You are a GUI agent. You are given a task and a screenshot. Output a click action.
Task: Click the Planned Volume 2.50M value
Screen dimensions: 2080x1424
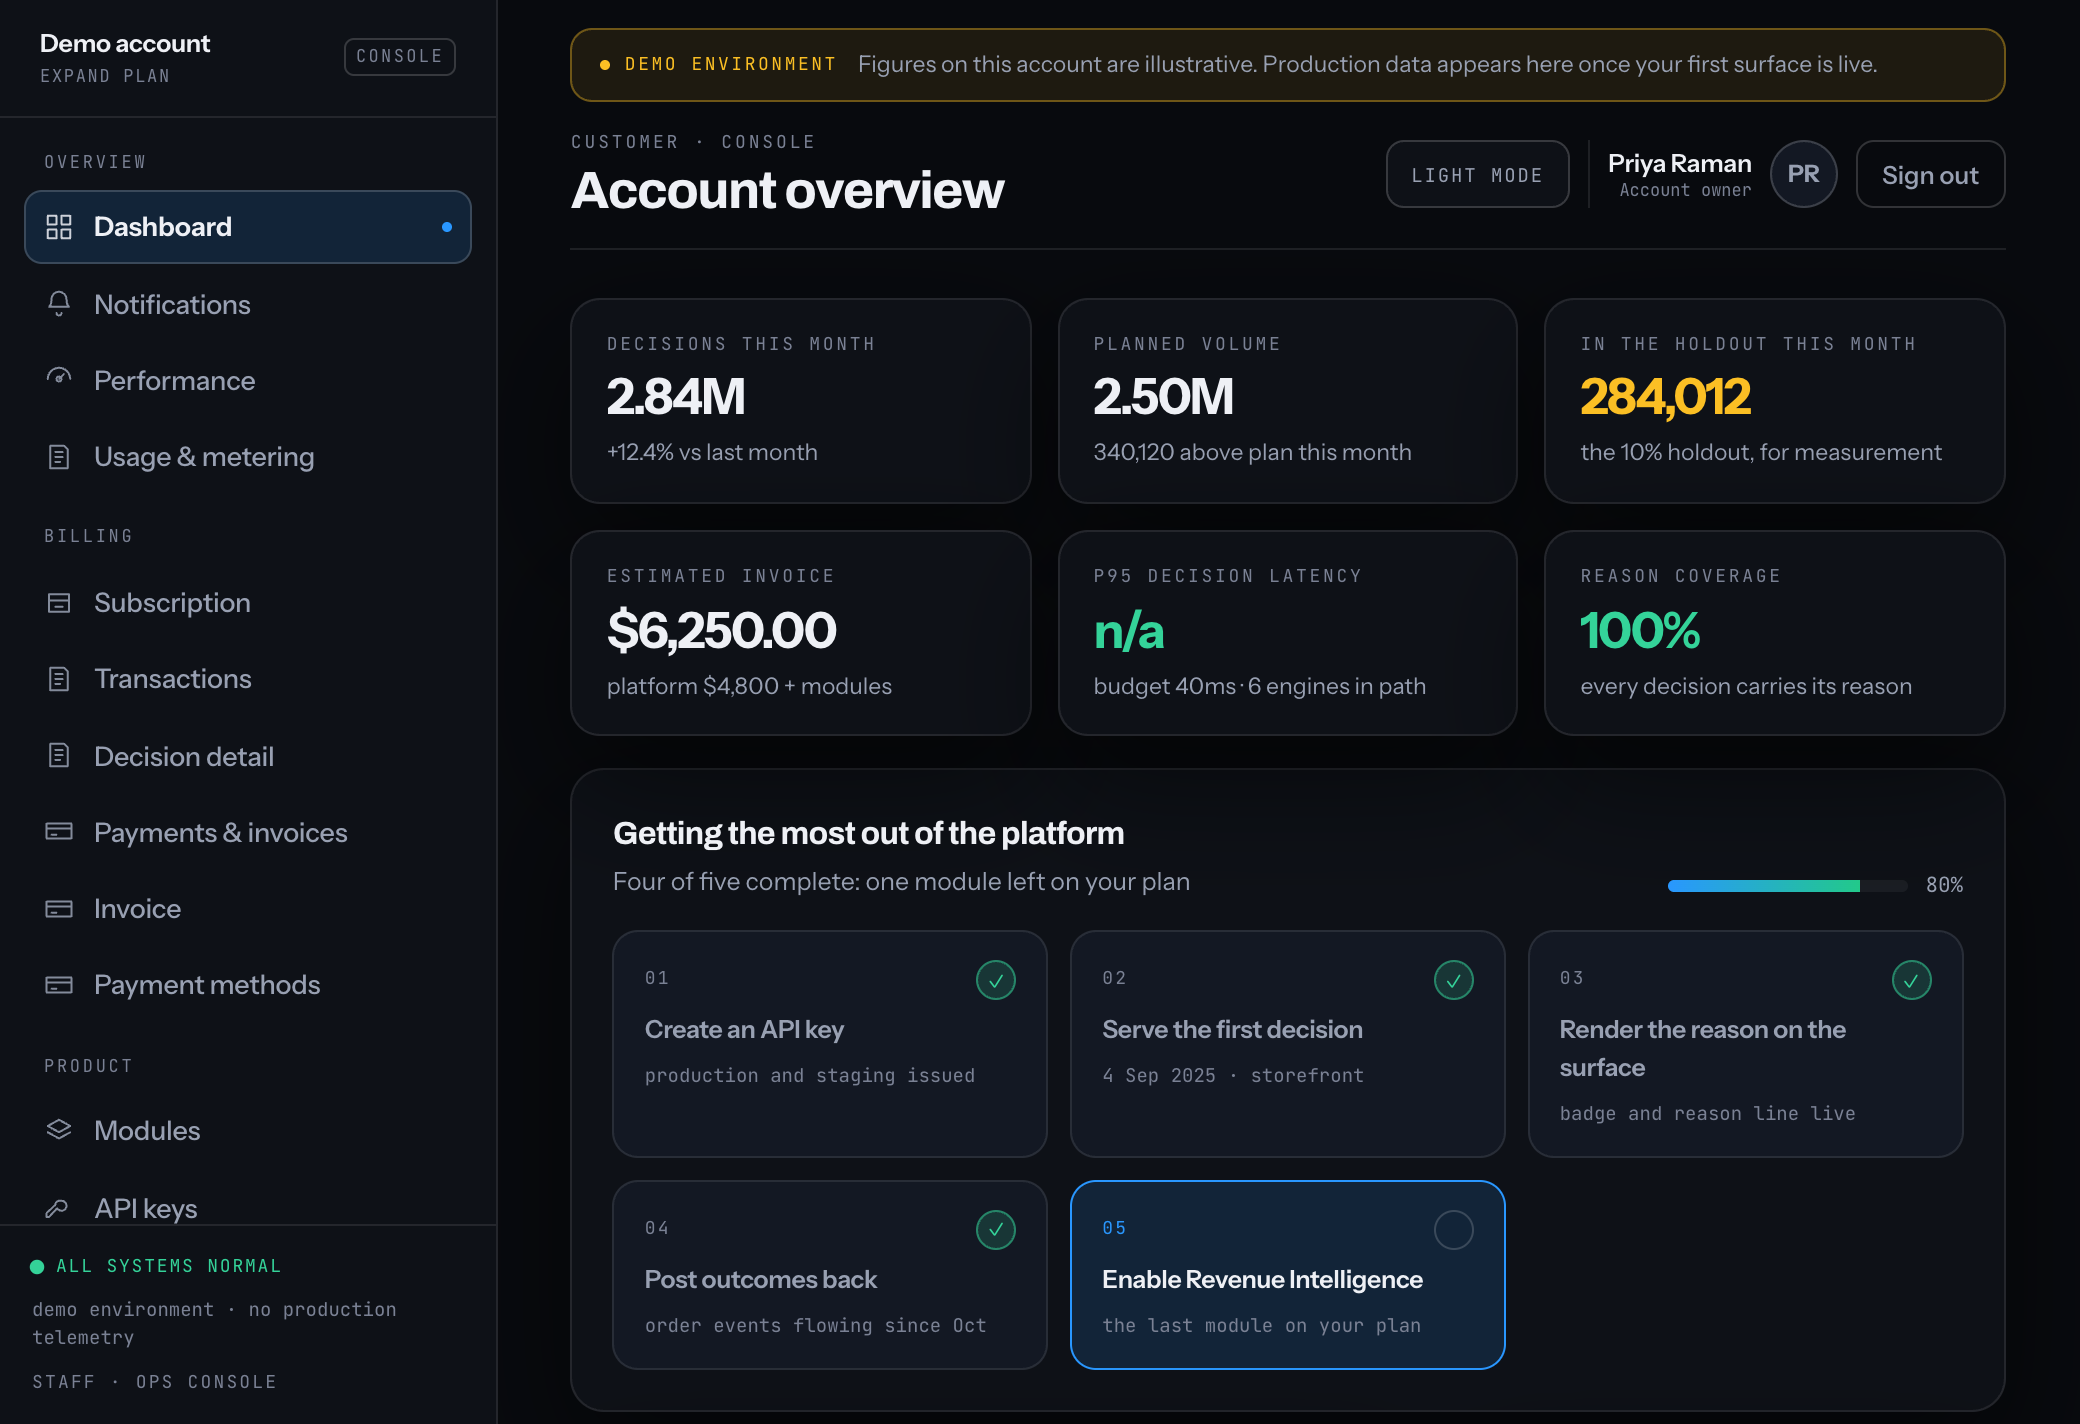click(1163, 396)
